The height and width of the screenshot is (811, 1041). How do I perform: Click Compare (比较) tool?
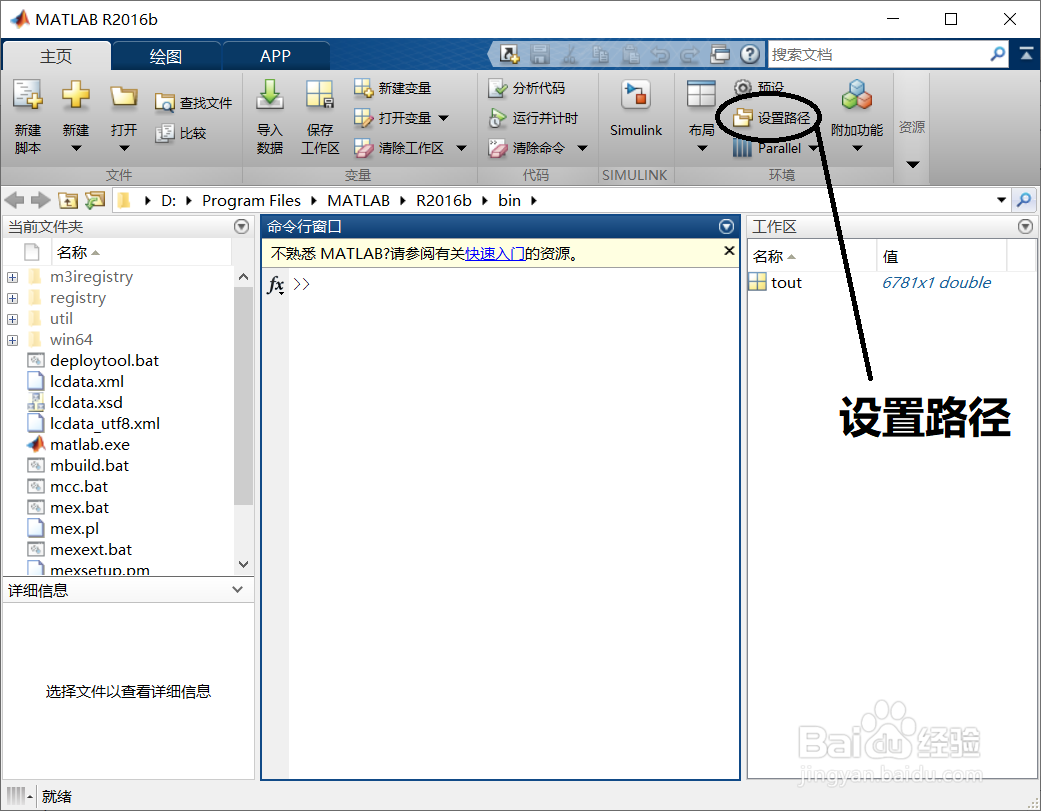coord(181,133)
